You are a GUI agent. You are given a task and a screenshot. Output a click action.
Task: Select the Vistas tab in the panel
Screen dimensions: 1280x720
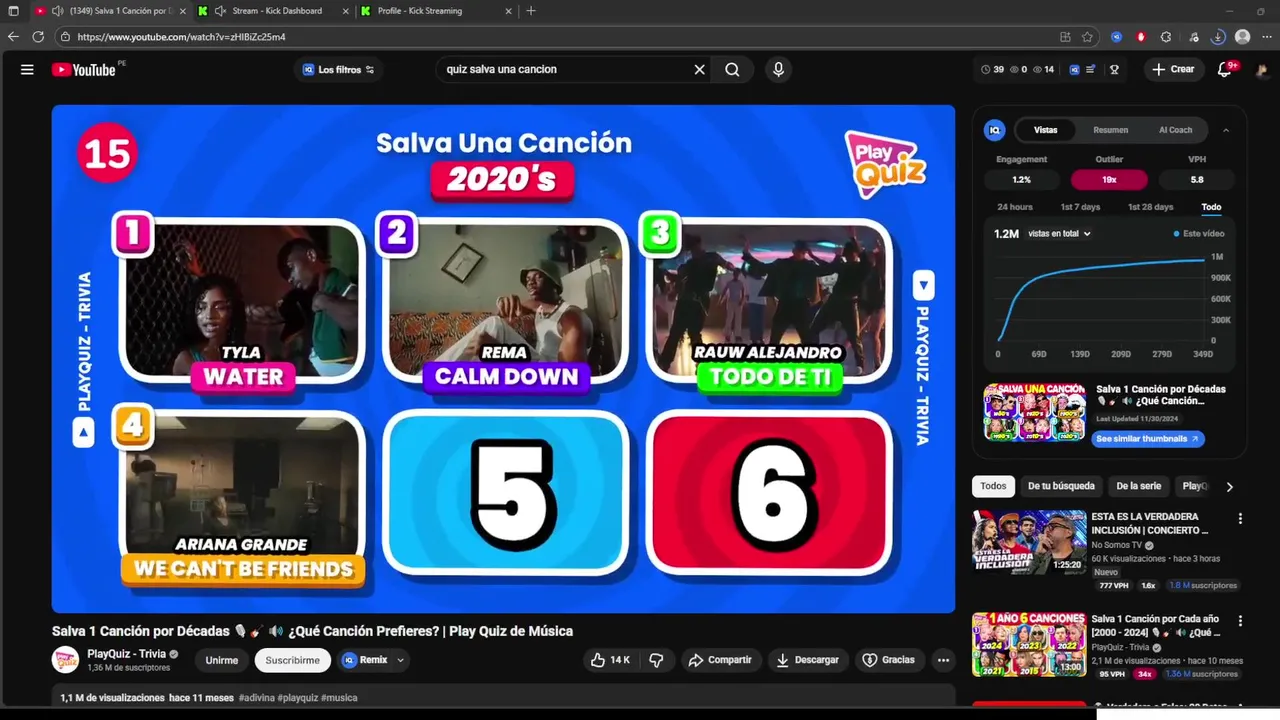point(1045,130)
